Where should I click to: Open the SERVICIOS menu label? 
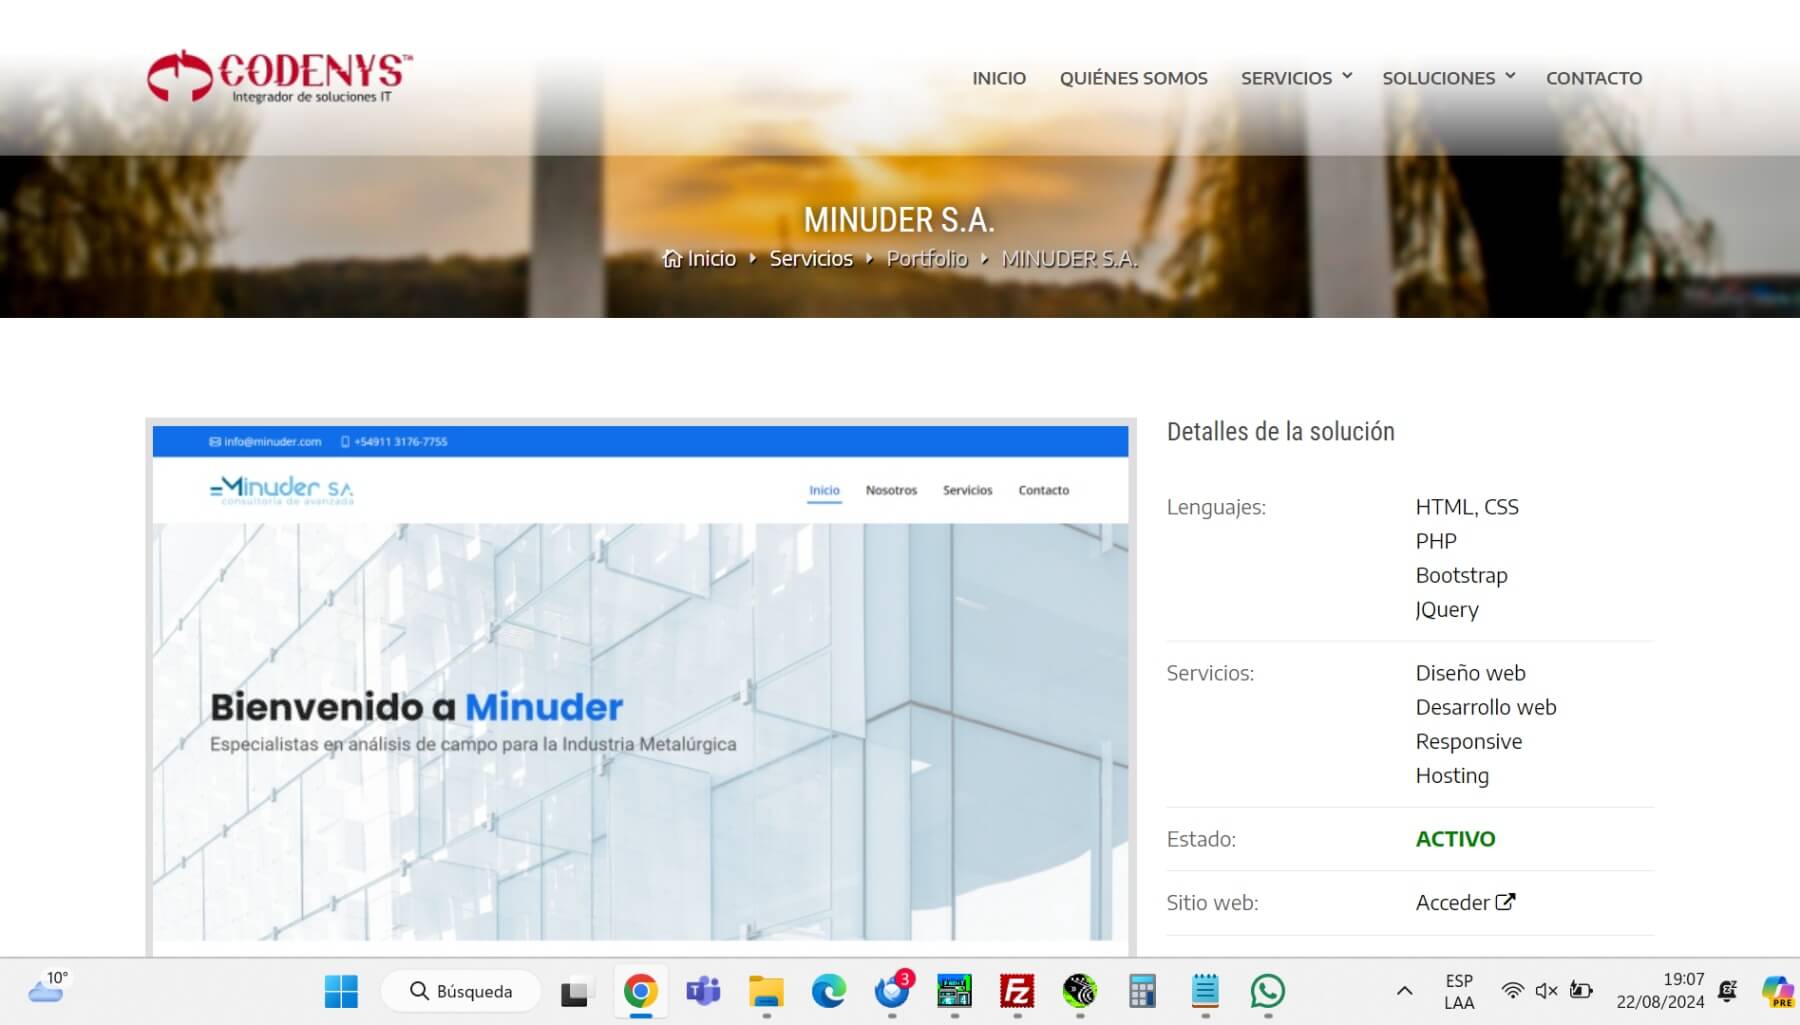coord(1286,78)
